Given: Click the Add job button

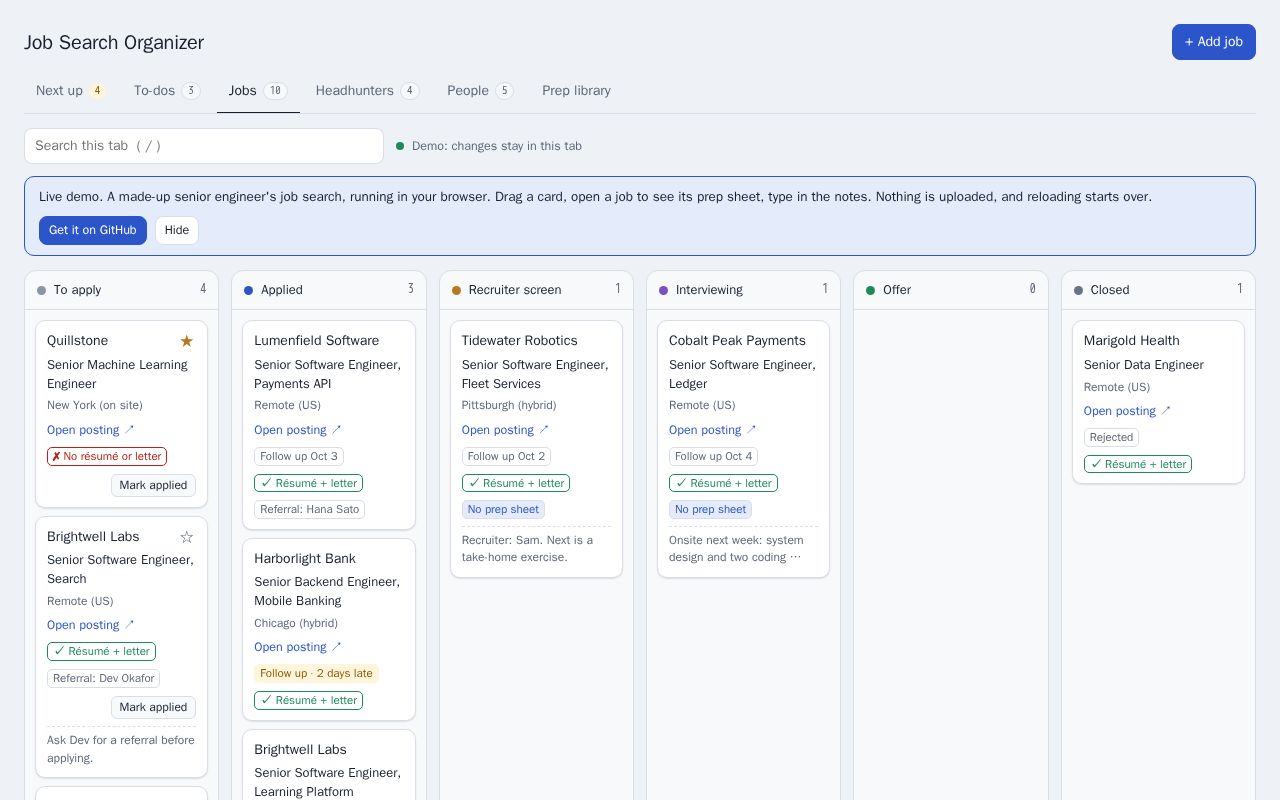Looking at the screenshot, I should coord(1214,42).
